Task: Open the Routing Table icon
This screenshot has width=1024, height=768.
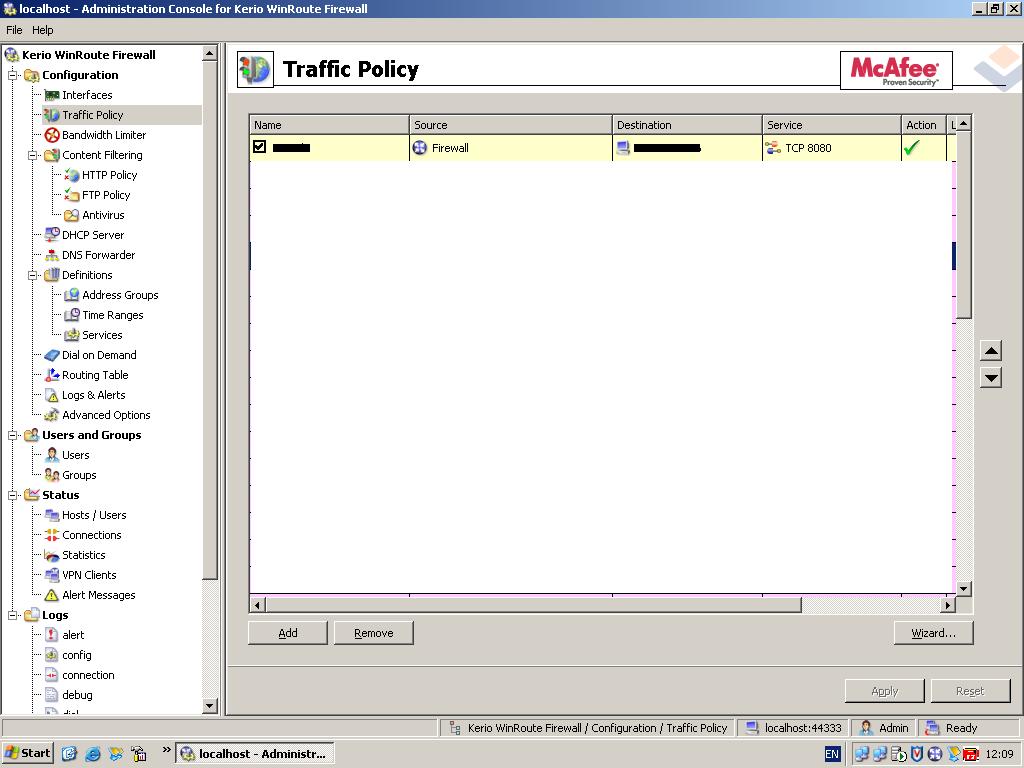Action: pos(52,376)
